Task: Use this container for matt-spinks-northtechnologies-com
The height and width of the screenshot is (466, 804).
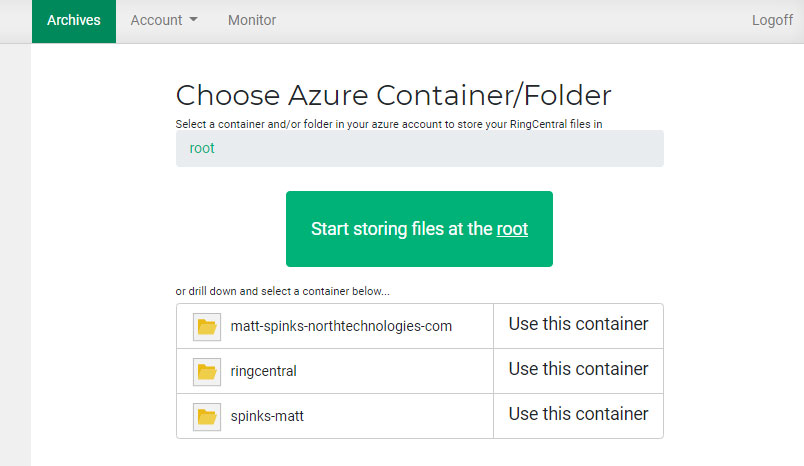Action: pos(578,324)
